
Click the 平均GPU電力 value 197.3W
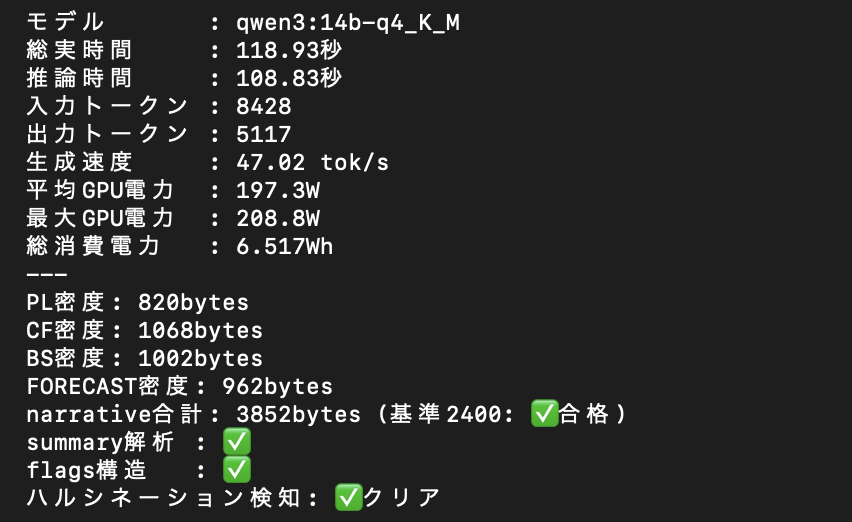pyautogui.click(x=278, y=191)
